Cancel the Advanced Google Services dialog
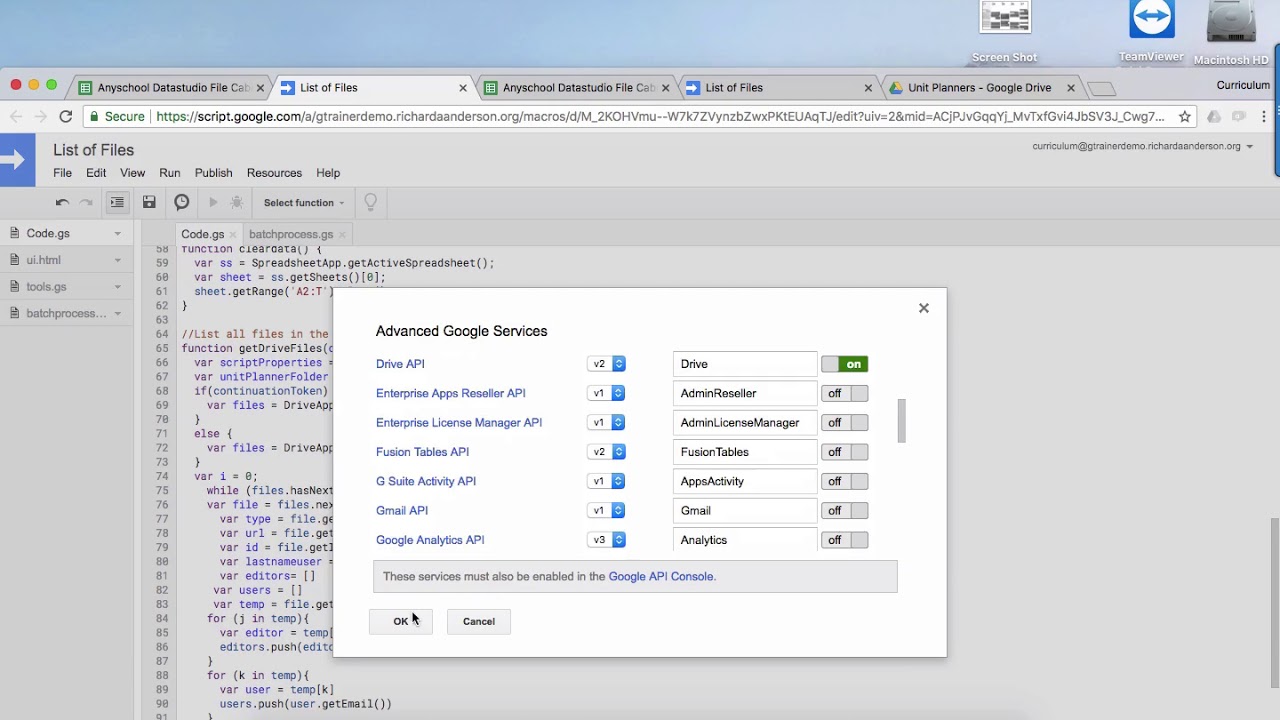The width and height of the screenshot is (1280, 720). tap(479, 621)
